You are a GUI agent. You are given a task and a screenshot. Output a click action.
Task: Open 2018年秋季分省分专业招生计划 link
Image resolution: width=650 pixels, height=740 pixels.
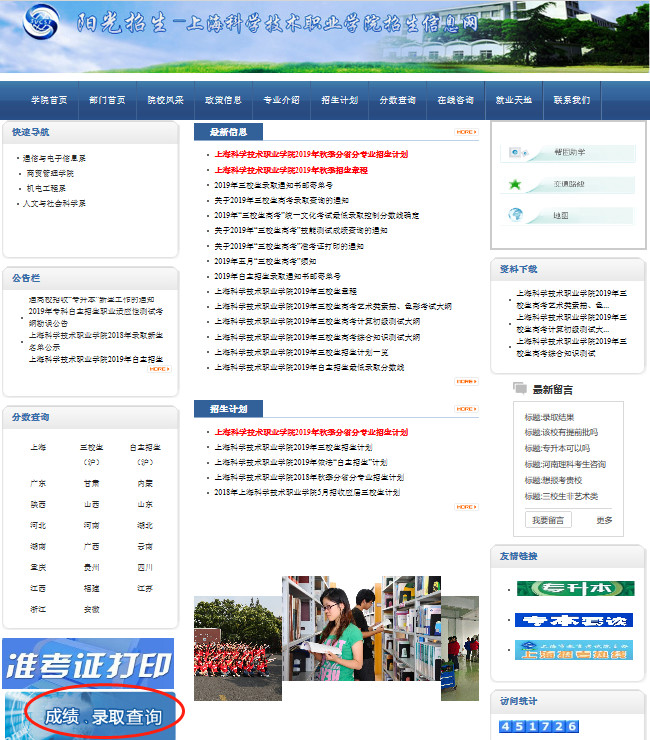click(x=309, y=477)
